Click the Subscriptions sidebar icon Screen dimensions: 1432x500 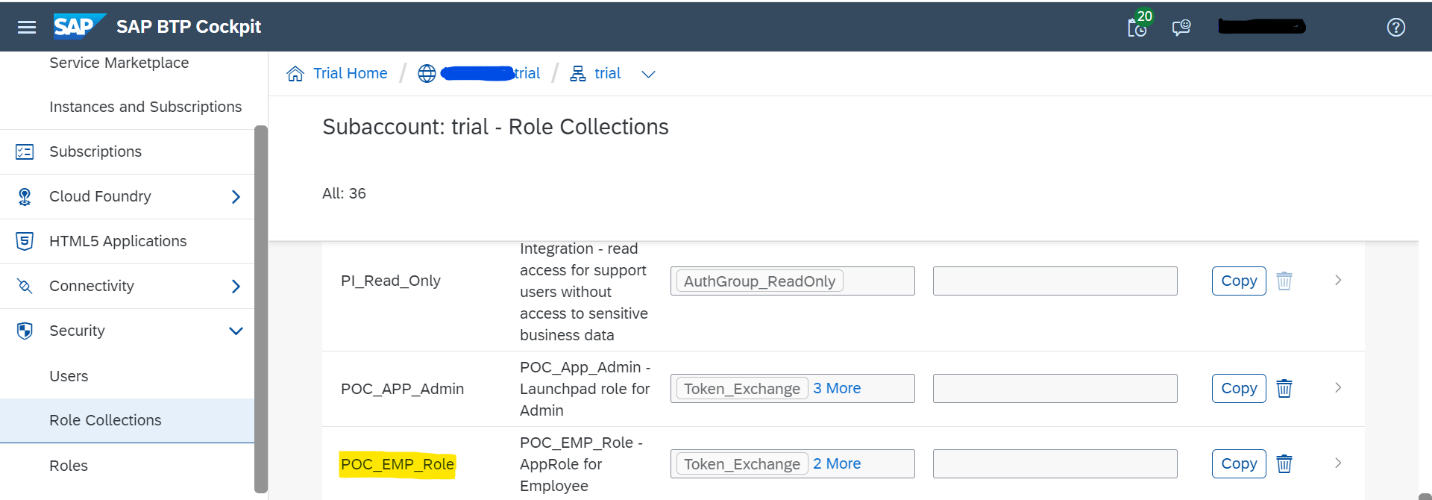(25, 152)
